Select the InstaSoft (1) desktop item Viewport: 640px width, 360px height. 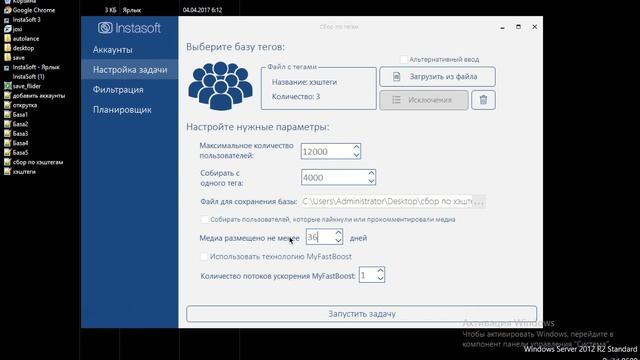28,77
